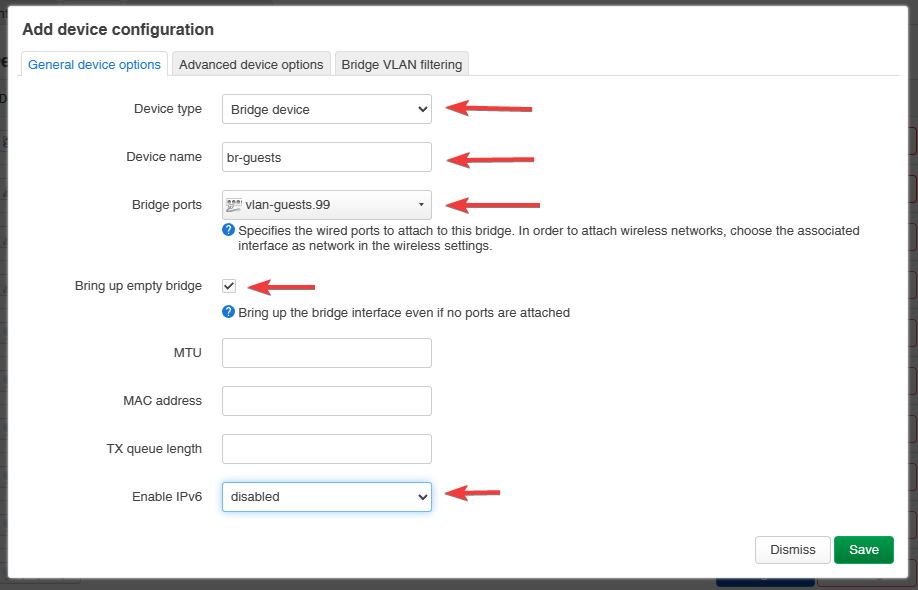Toggle Bring up empty bridge checkbox

[x=229, y=286]
